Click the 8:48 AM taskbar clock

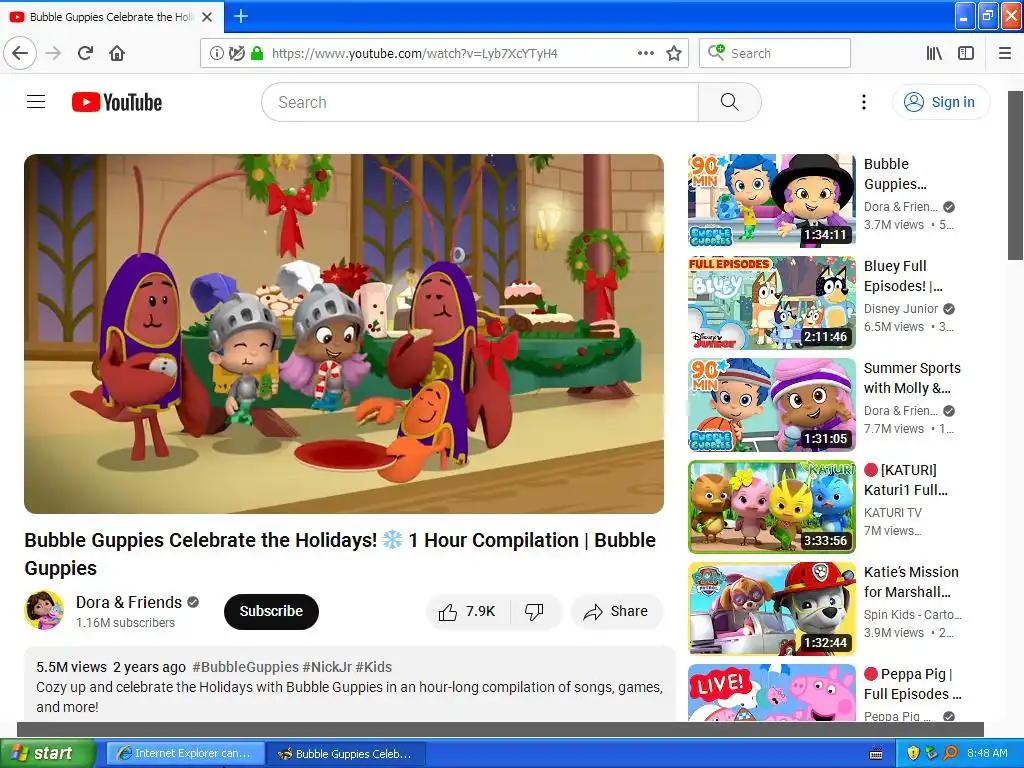[987, 753]
